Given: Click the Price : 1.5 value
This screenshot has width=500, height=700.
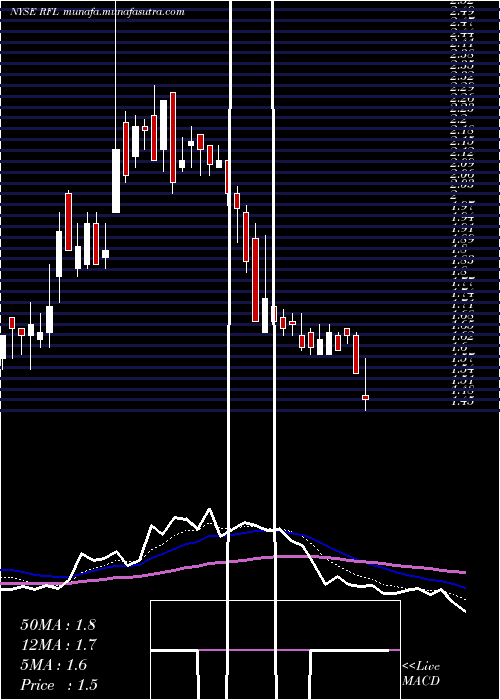Looking at the screenshot, I should [59, 685].
